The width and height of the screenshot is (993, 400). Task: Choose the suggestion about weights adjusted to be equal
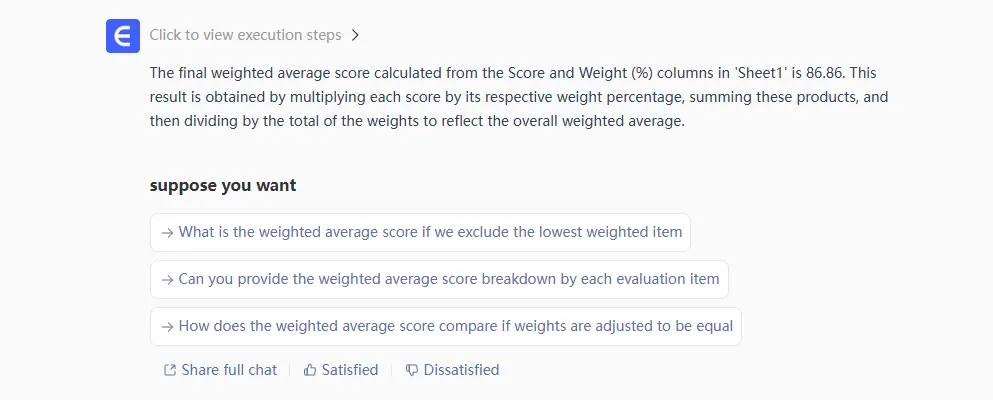[x=455, y=326]
